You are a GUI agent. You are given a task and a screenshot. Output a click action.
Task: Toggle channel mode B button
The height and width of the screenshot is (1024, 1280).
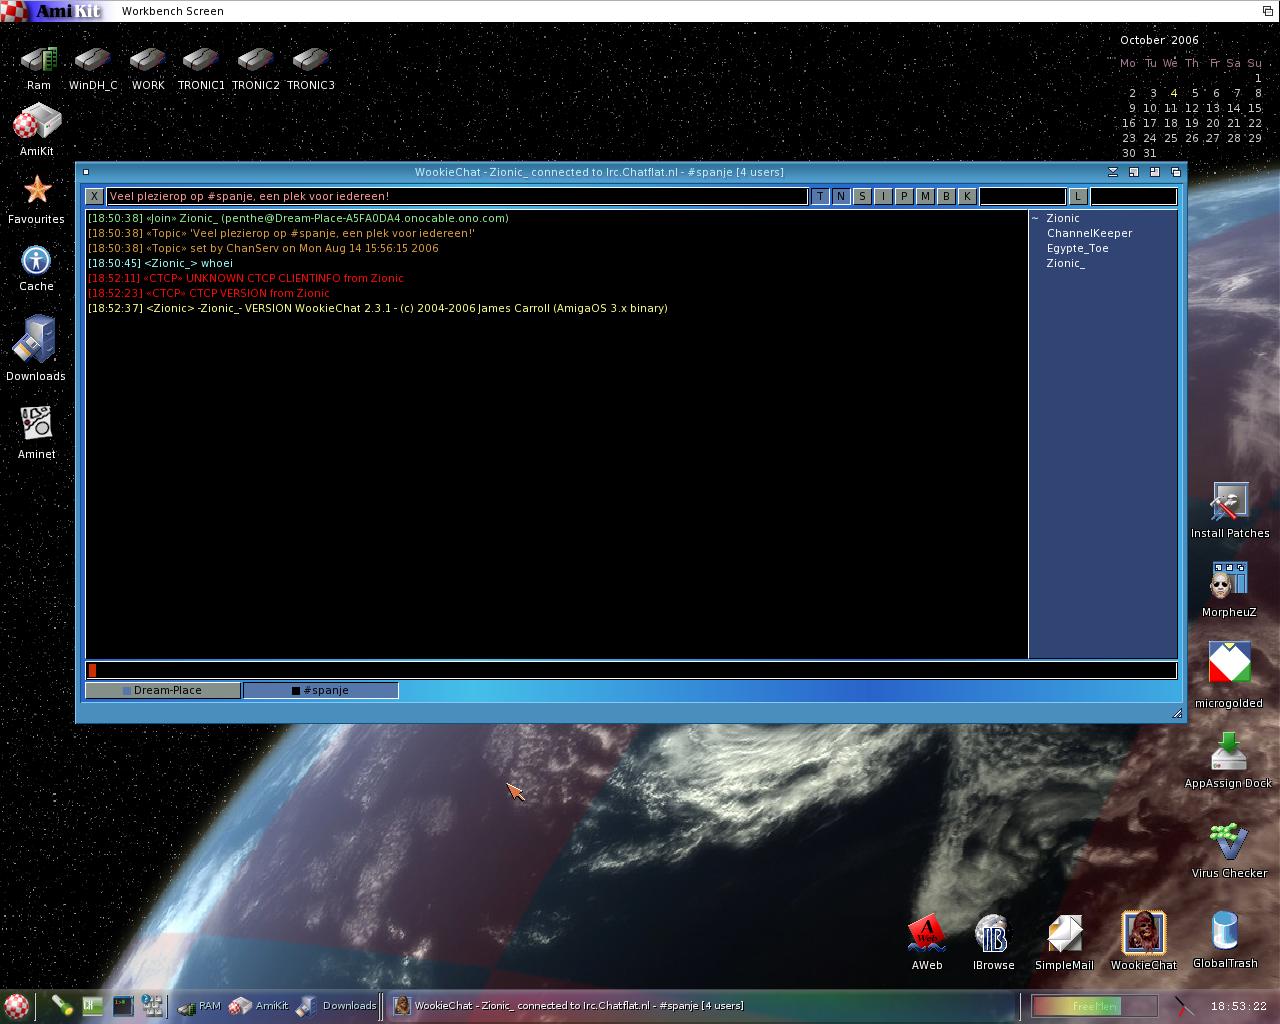pos(946,196)
